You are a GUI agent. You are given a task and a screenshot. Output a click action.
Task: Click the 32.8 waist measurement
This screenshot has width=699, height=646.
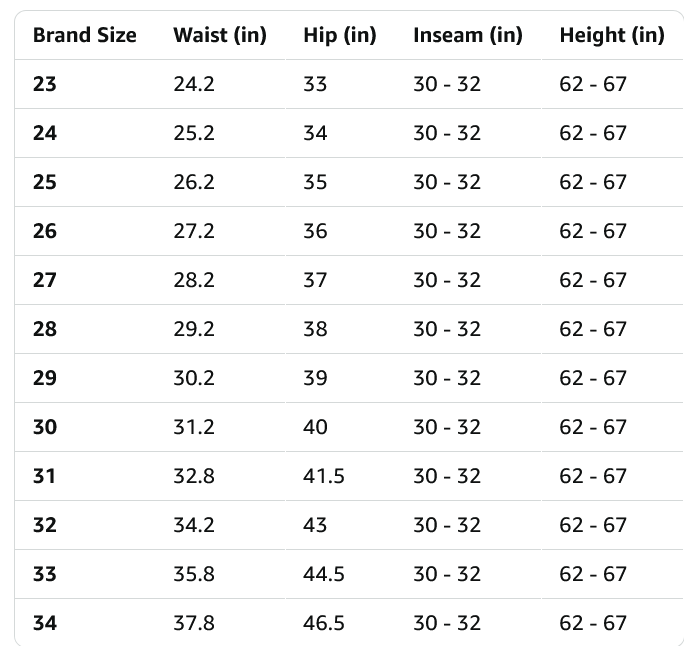(x=194, y=476)
